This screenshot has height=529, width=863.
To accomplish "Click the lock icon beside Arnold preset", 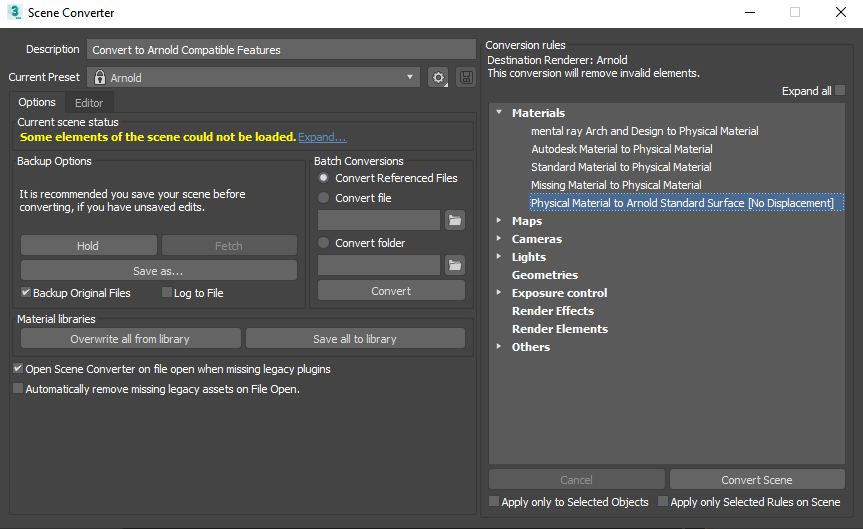I will coord(99,77).
